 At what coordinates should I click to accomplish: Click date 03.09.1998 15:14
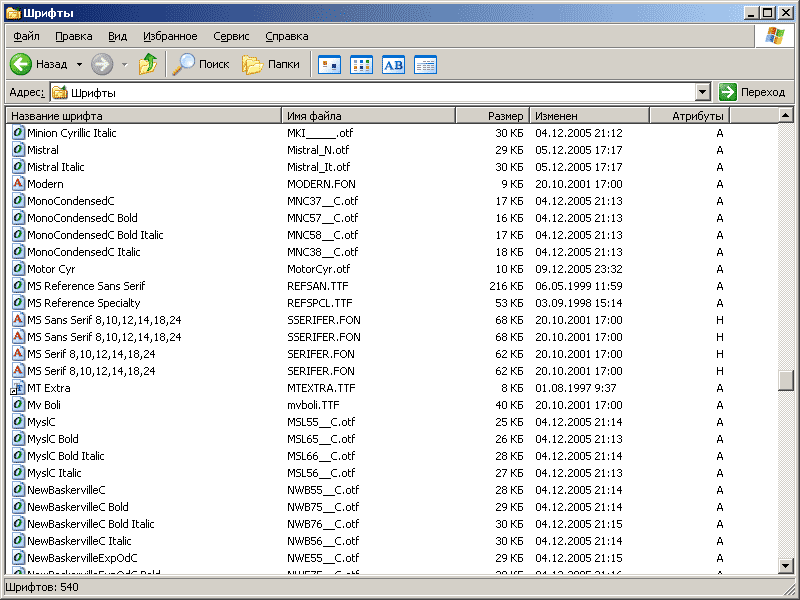click(x=579, y=303)
